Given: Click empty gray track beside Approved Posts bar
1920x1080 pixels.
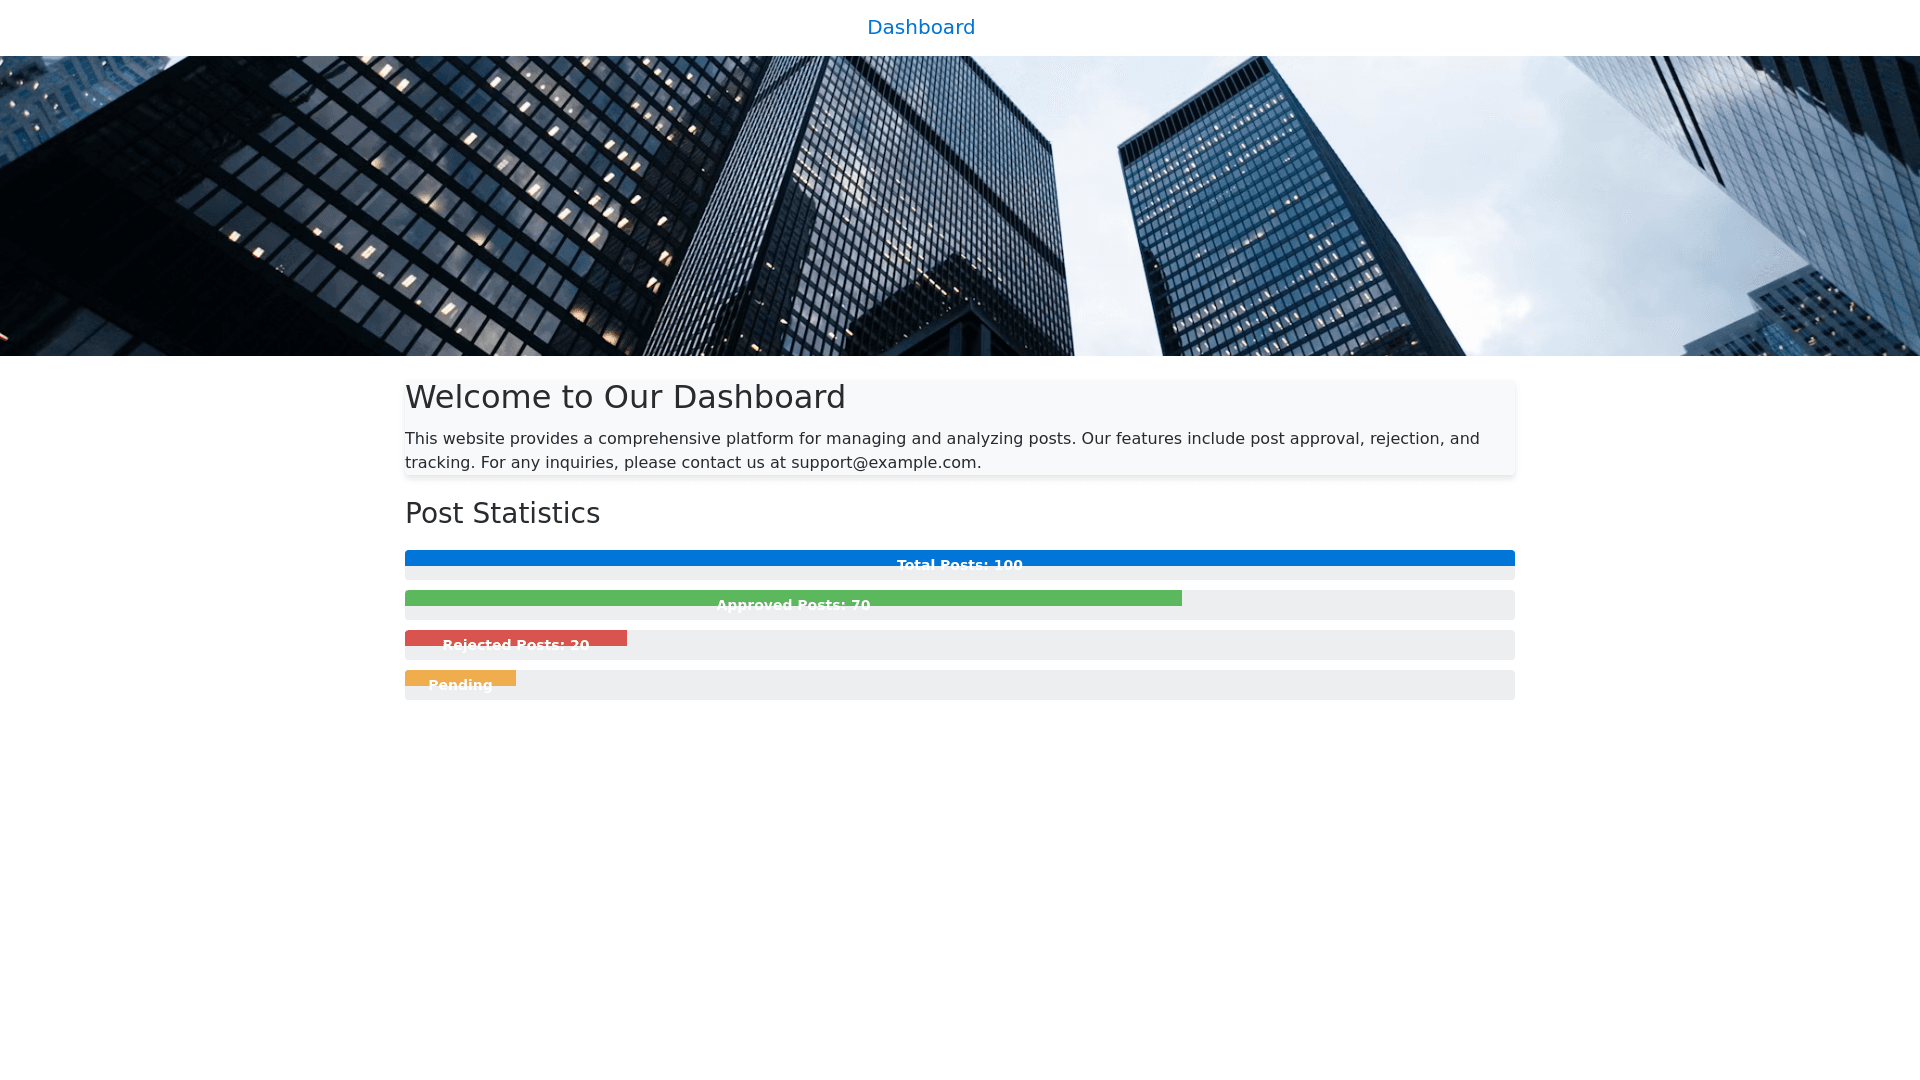Looking at the screenshot, I should [x=1348, y=605].
